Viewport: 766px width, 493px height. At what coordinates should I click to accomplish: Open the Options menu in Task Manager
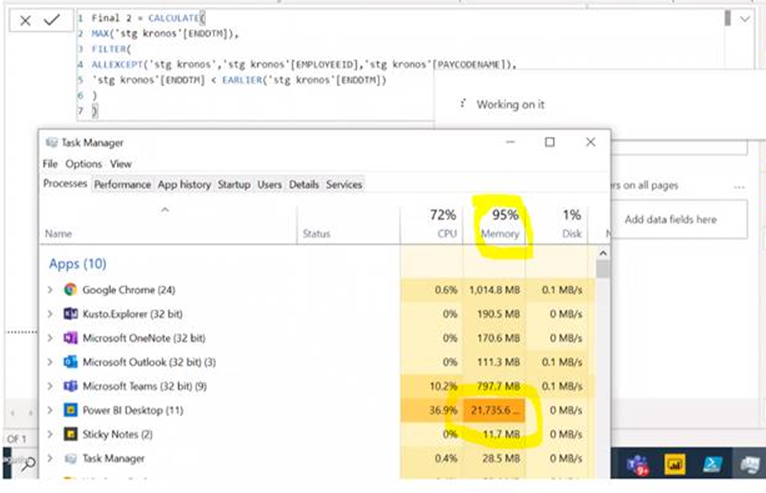[x=84, y=164]
